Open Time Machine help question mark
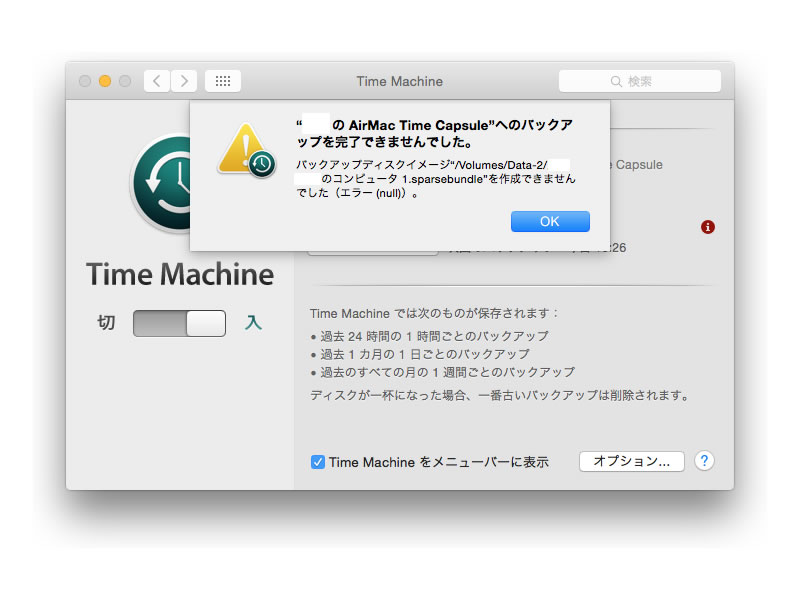This screenshot has height=600, width=800. [x=704, y=461]
